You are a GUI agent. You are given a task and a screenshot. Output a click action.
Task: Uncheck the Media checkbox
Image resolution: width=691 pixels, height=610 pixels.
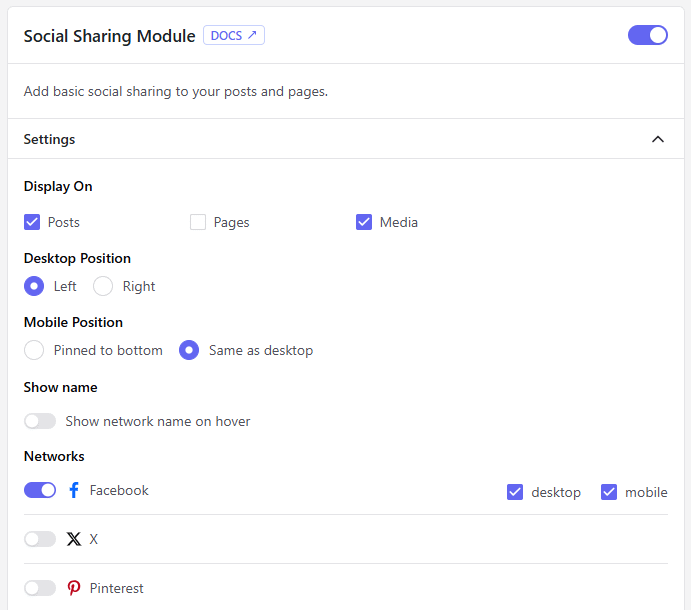coord(364,222)
